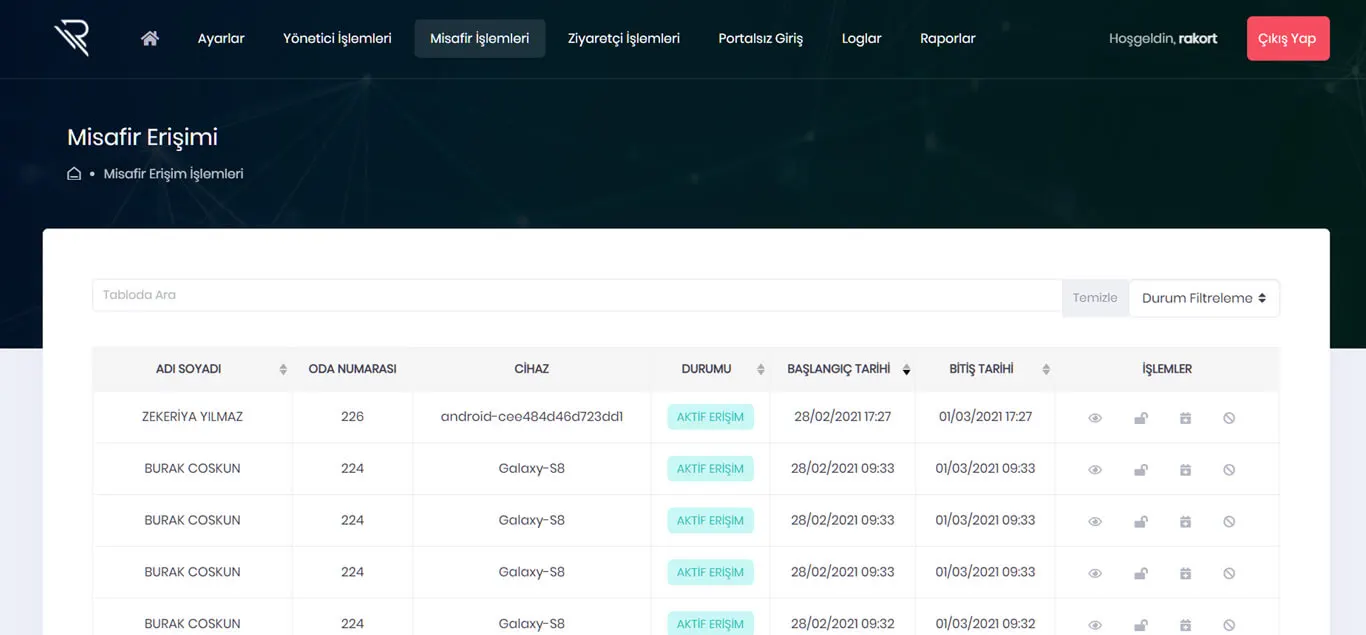Select the home icon in the navigation bar
The height and width of the screenshot is (635, 1366).
[x=149, y=37]
